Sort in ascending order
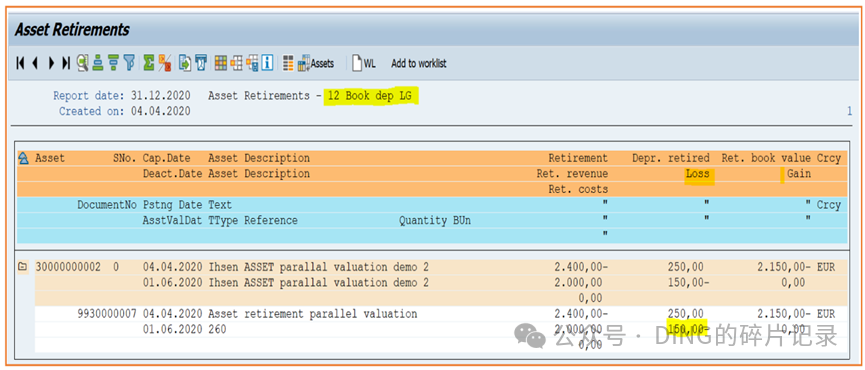 (x=98, y=63)
